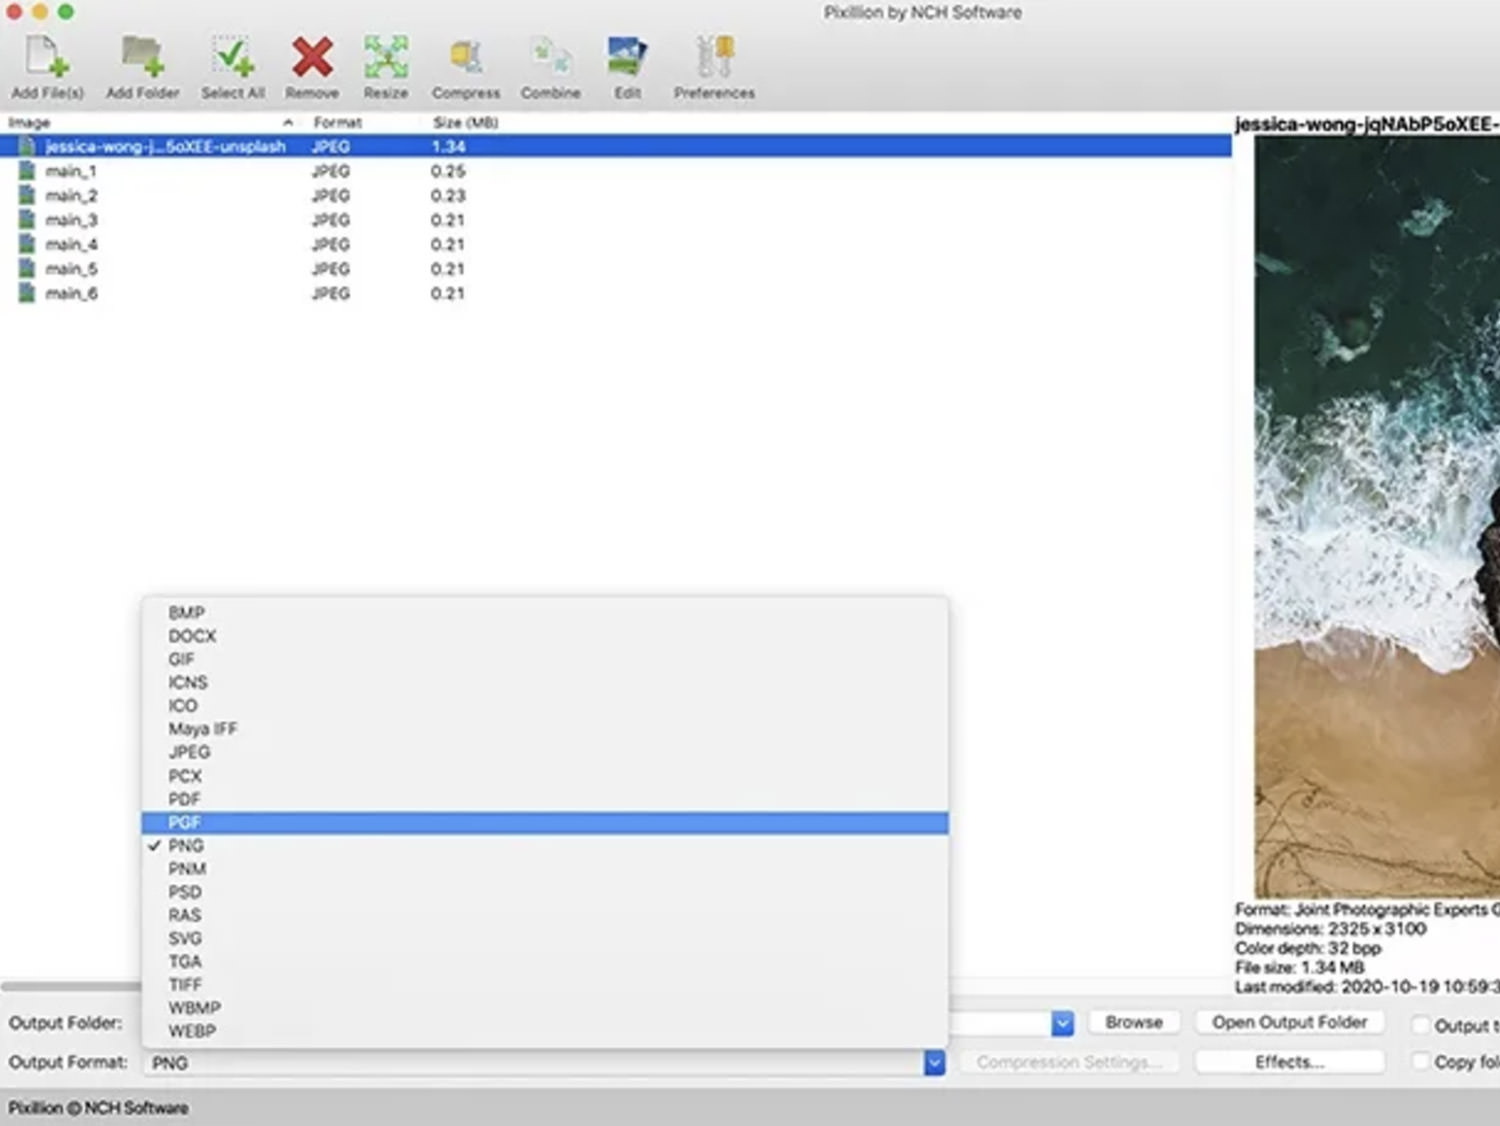Select the main_1 file row

tap(616, 171)
